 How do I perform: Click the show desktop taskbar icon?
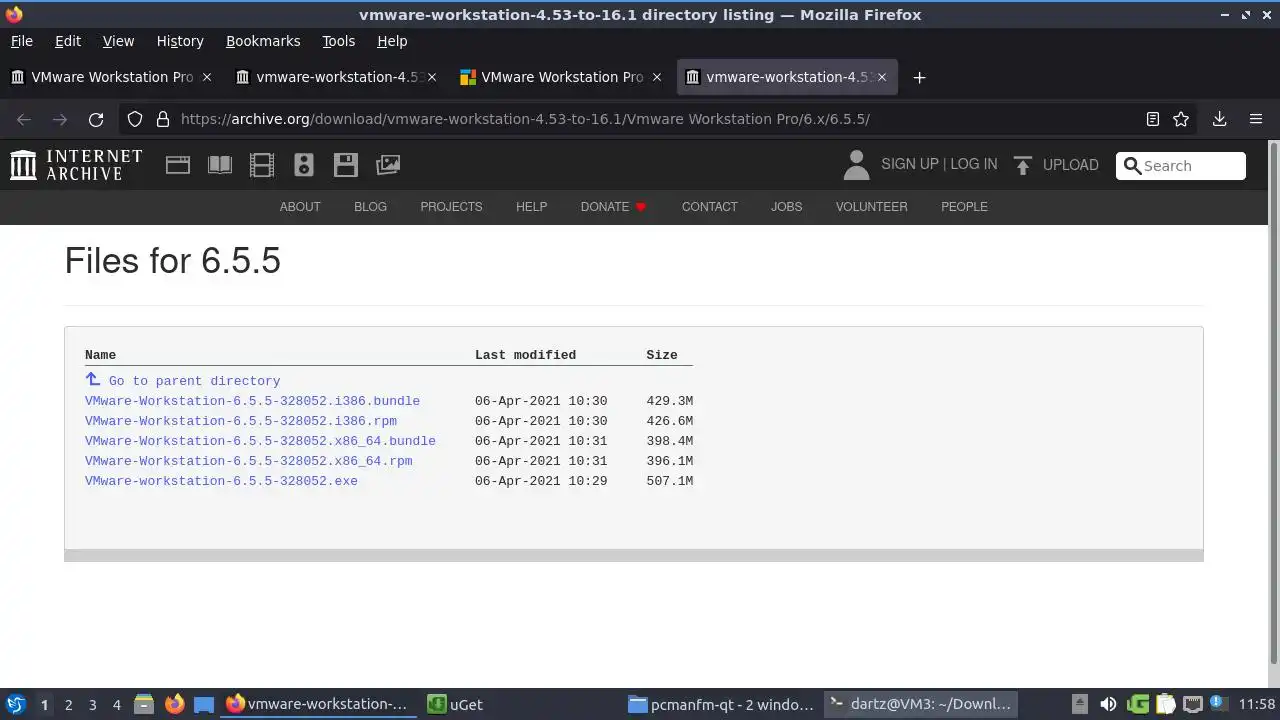click(x=204, y=704)
